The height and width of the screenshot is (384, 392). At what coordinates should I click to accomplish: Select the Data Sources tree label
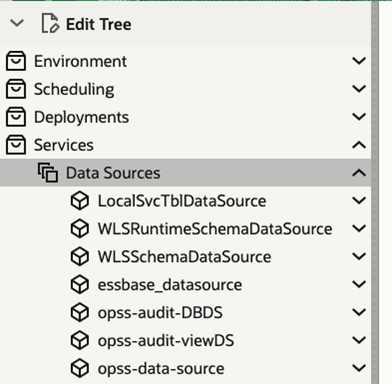(x=113, y=173)
